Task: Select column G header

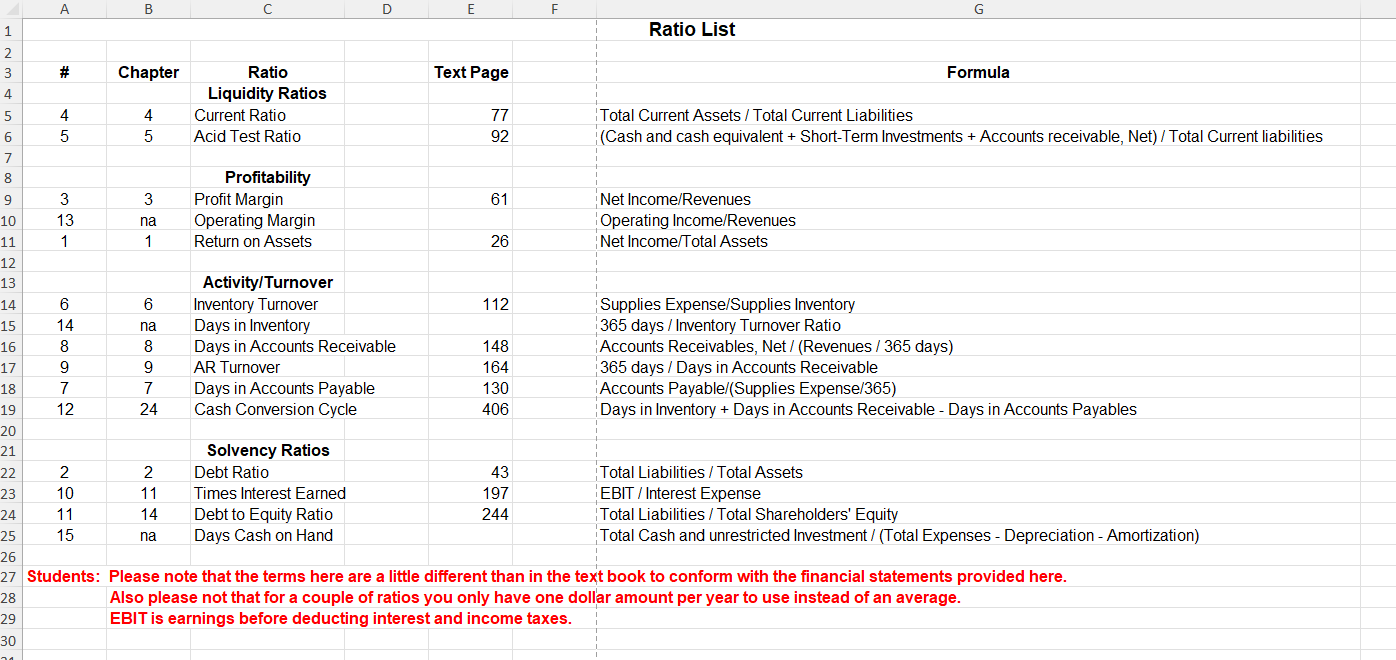Action: pos(978,9)
